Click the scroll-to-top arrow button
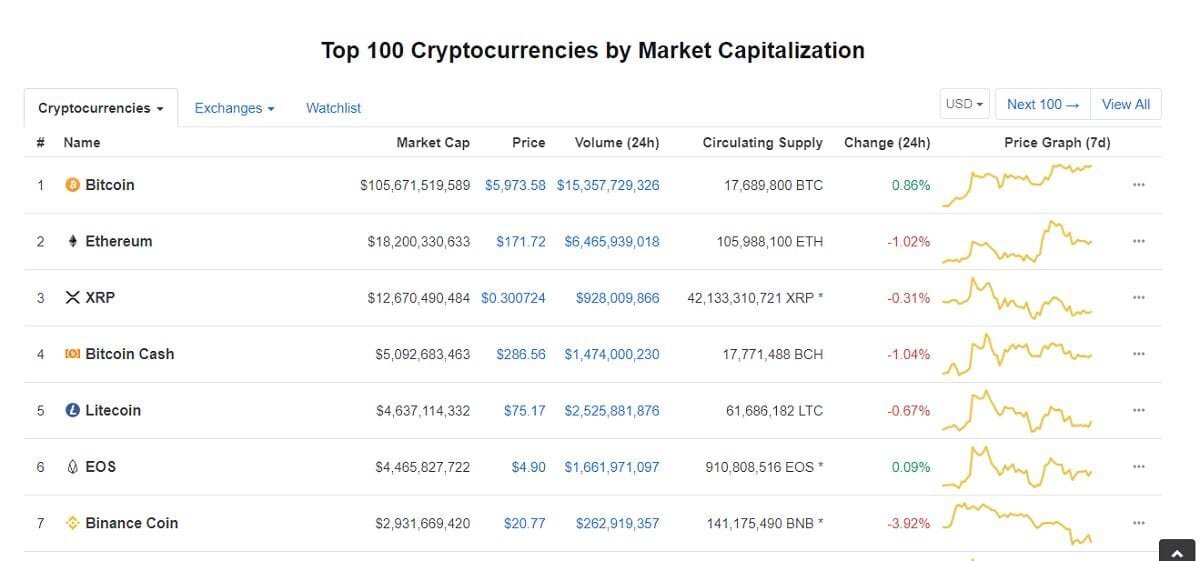 (1177, 551)
